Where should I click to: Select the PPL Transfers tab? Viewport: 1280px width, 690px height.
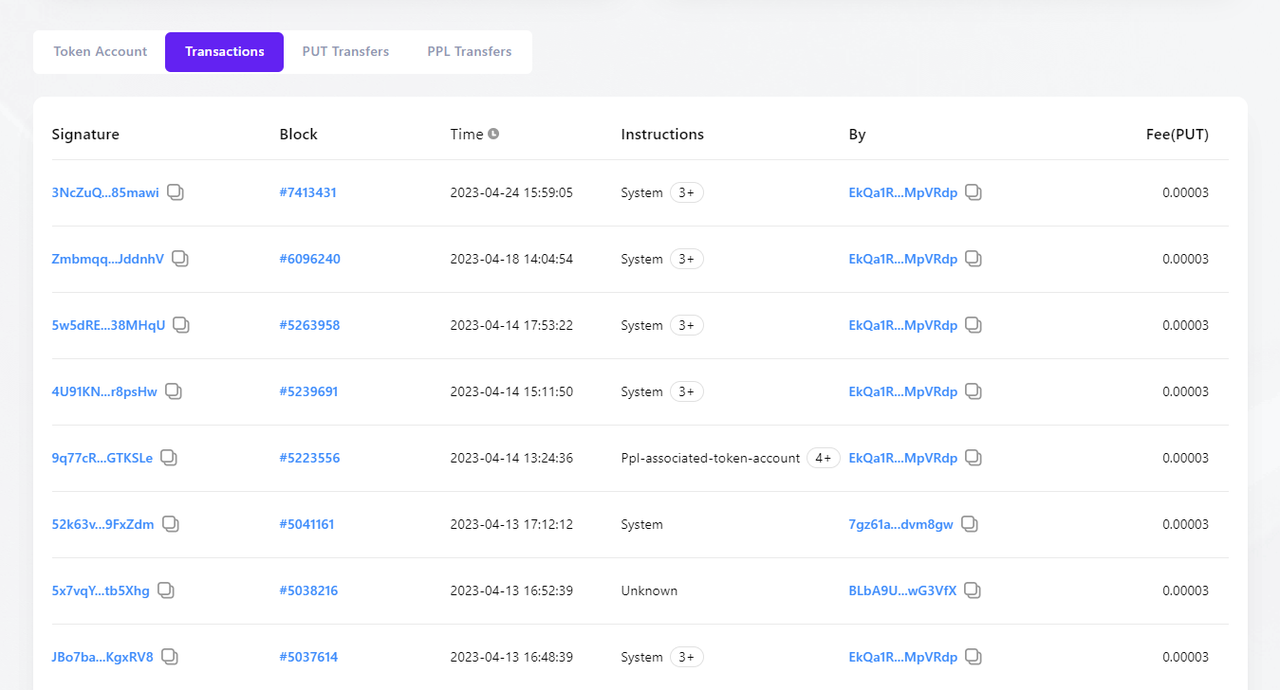point(469,52)
